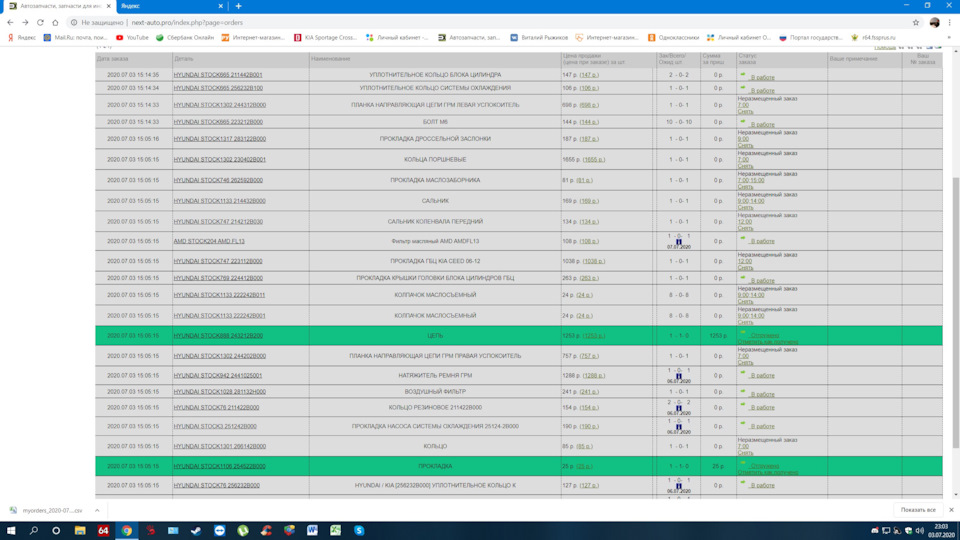Show hidden bookmarks overflow chevron

tap(949, 37)
